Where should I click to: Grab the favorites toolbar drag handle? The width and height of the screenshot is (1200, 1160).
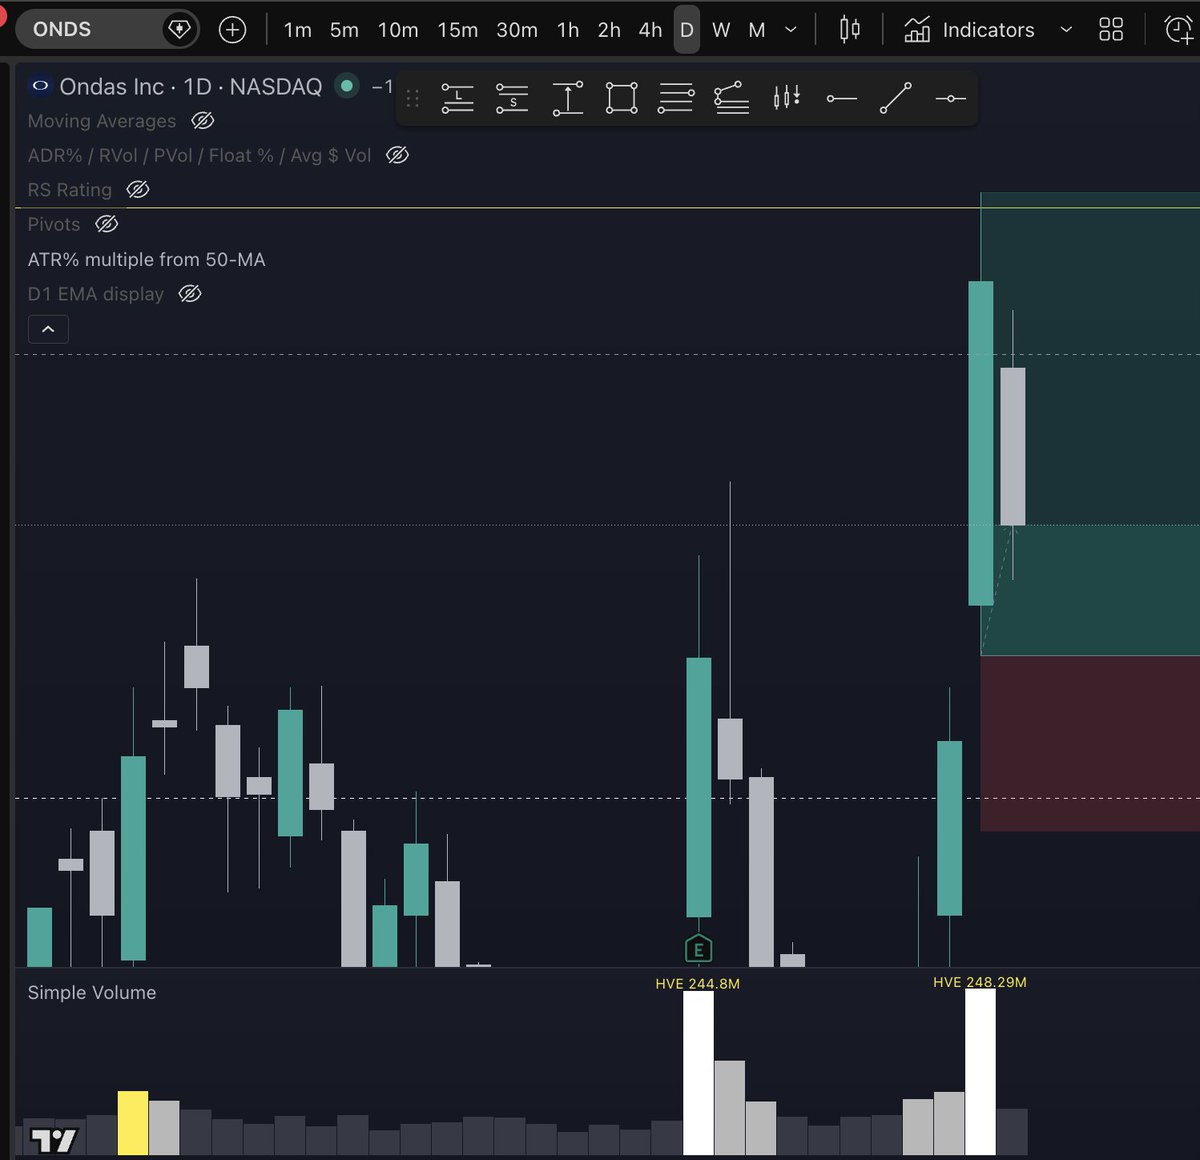pos(412,98)
